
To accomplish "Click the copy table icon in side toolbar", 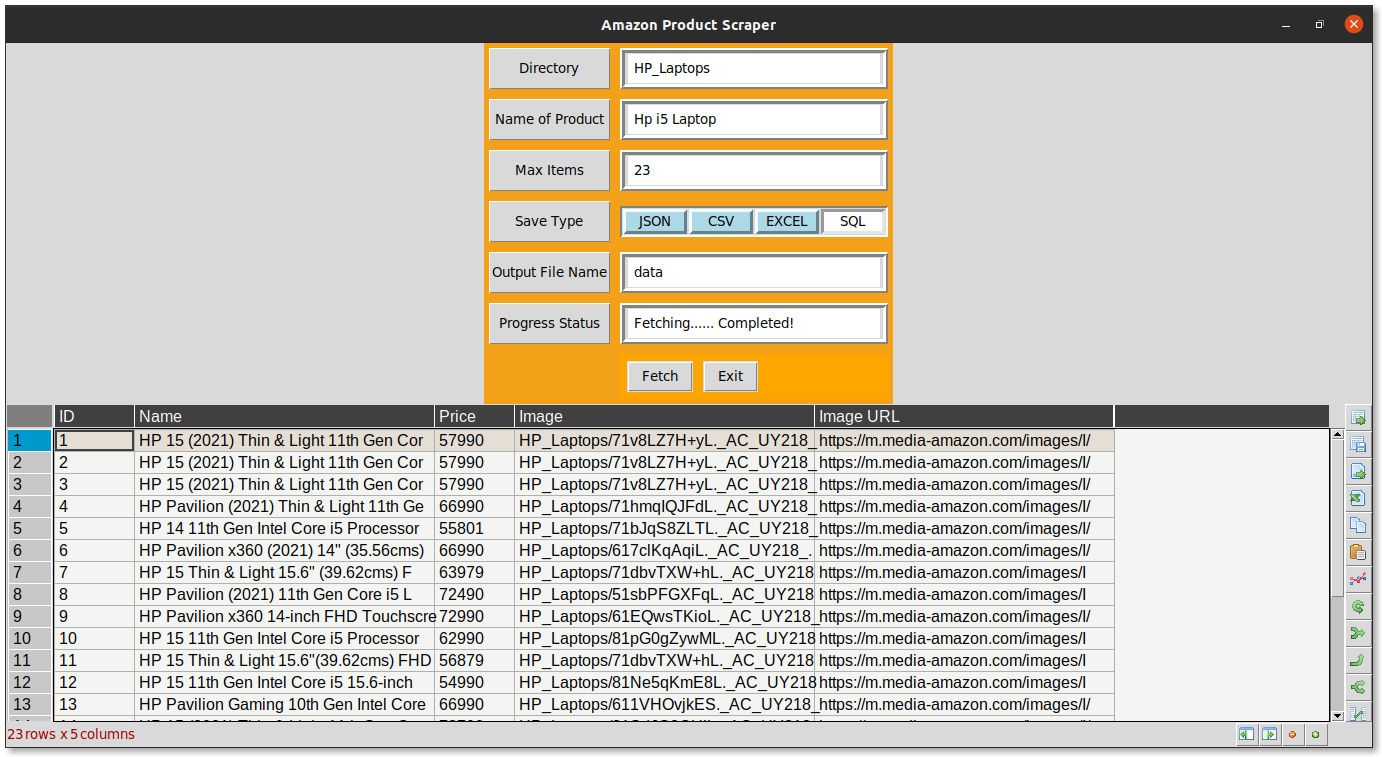I will click(x=1357, y=525).
